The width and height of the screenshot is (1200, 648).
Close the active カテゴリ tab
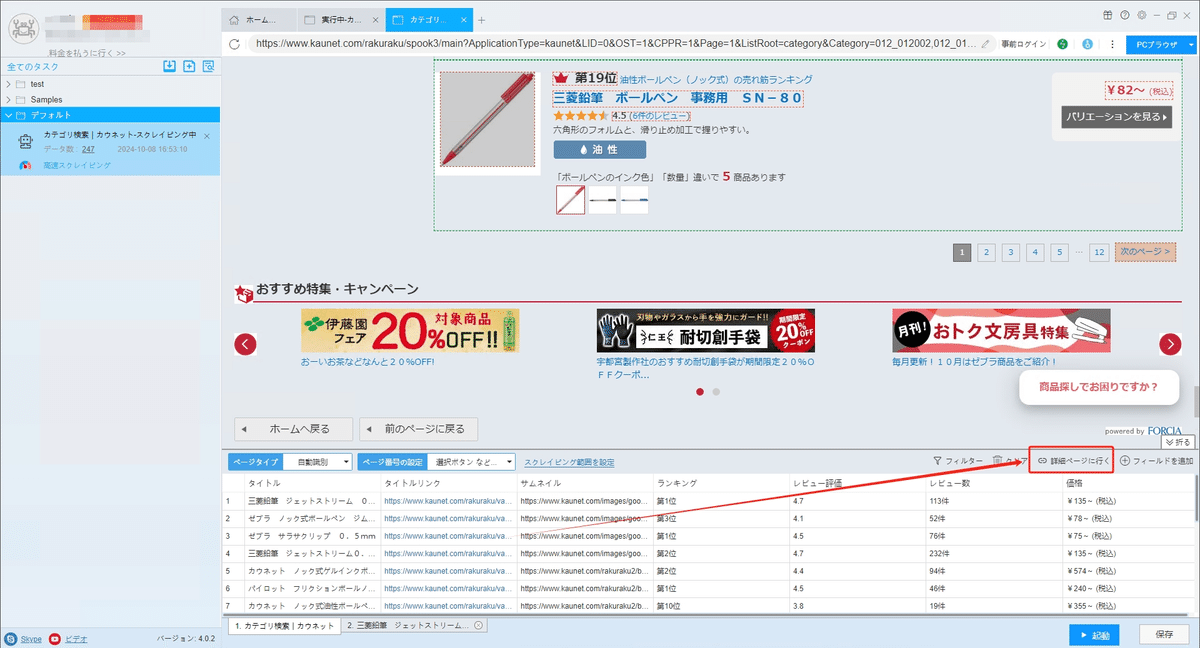(462, 20)
